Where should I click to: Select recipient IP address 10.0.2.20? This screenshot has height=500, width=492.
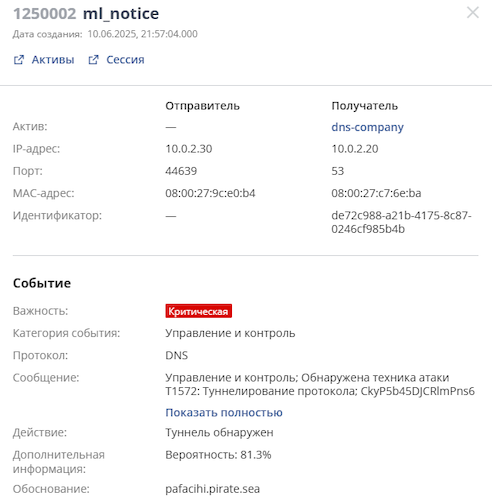[355, 149]
